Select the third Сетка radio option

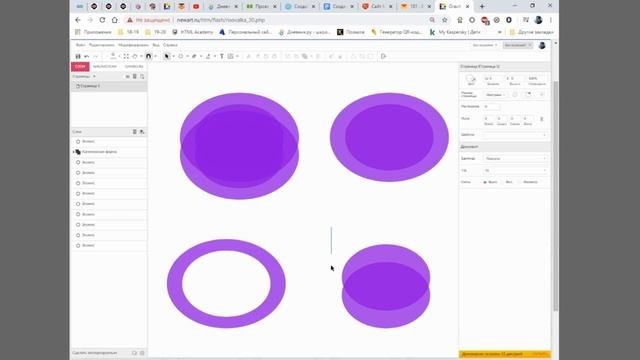(520, 182)
